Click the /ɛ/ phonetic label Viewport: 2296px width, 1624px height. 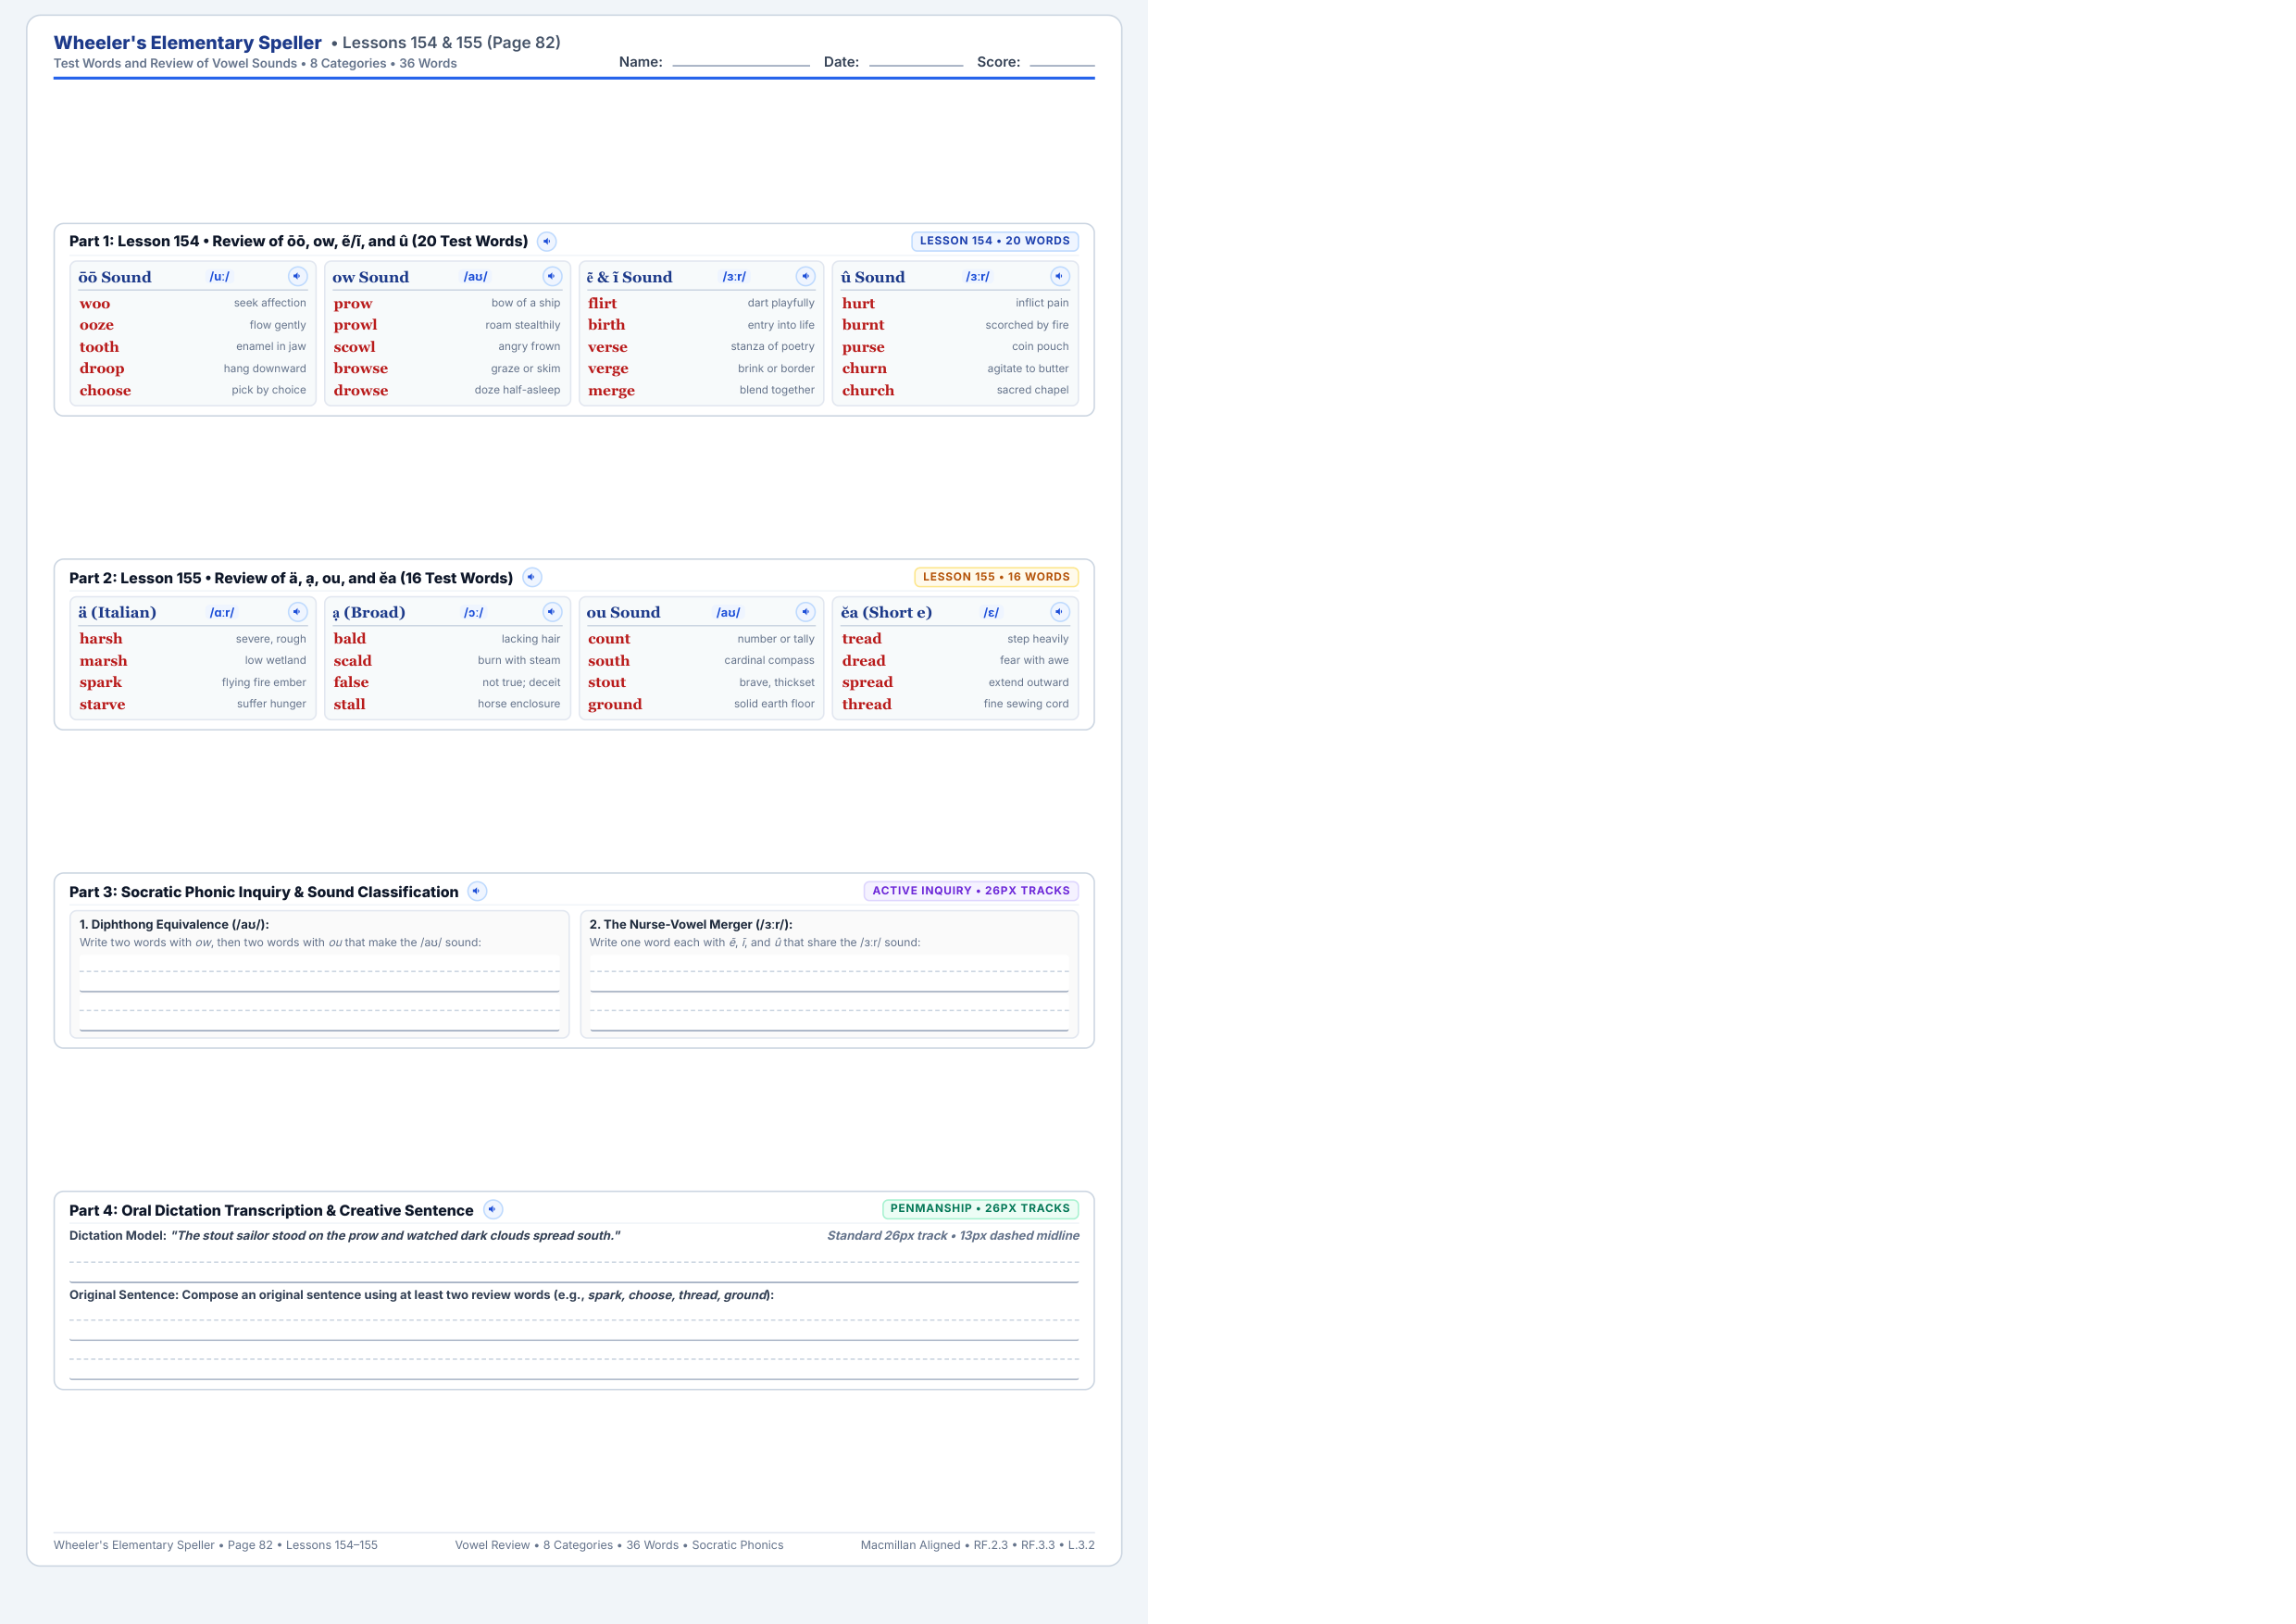[991, 612]
